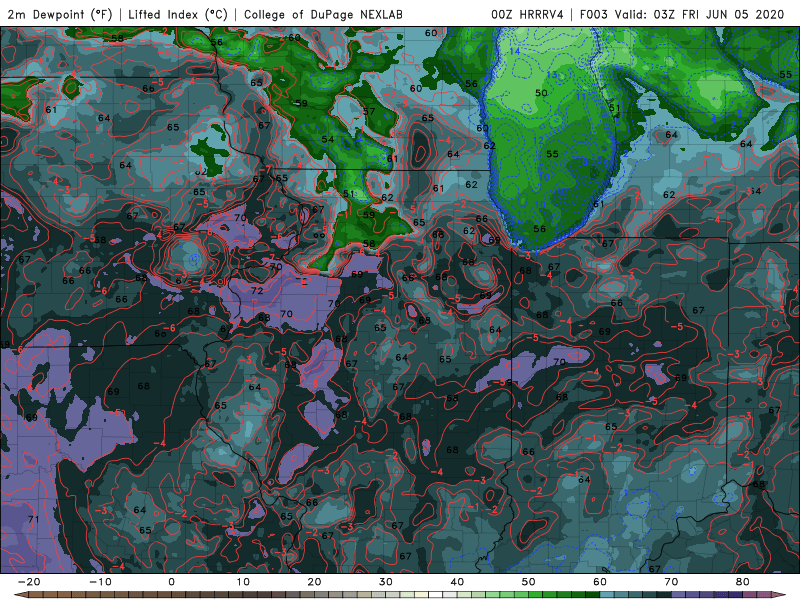
Task: Click the 50 label below the map
Action: coord(529,582)
